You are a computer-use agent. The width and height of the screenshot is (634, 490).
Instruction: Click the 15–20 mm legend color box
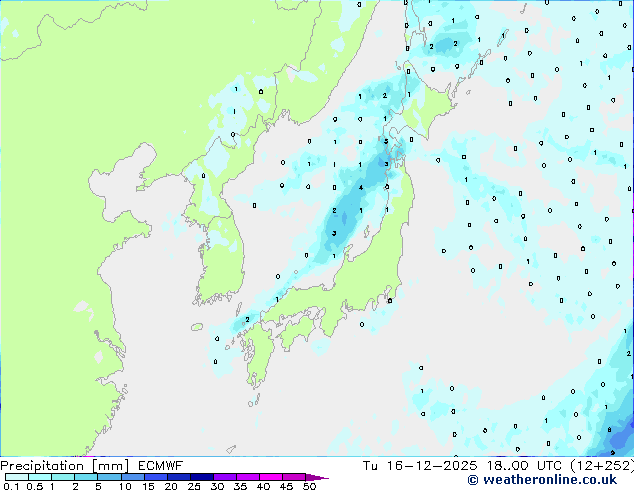coord(156,477)
